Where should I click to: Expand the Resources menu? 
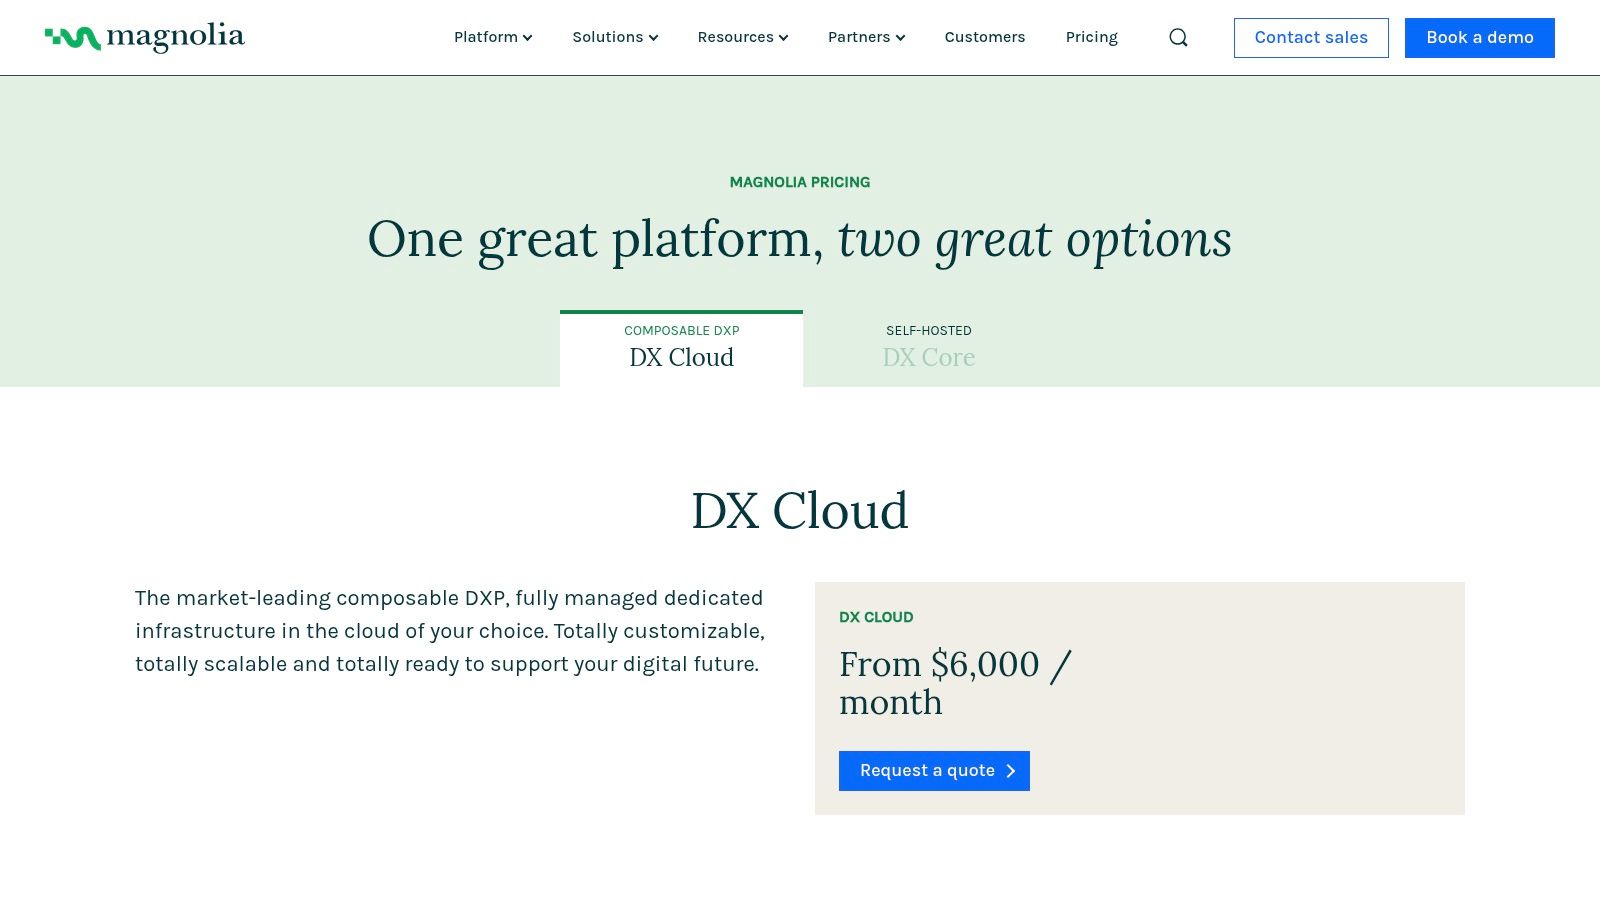(743, 37)
